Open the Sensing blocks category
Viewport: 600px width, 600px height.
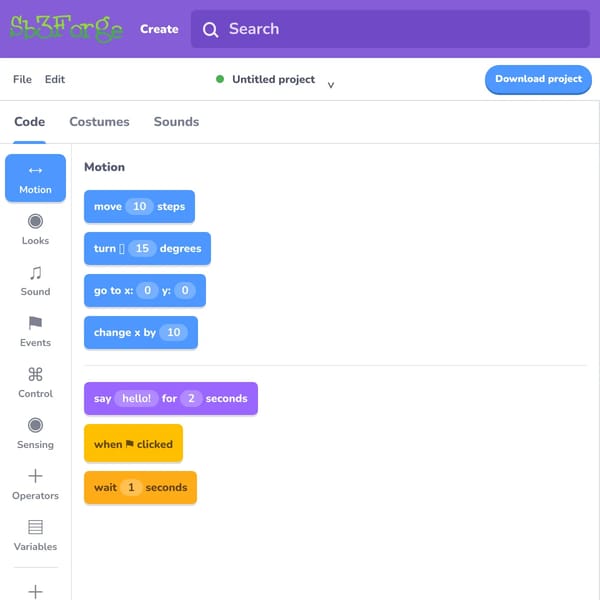(x=35, y=433)
